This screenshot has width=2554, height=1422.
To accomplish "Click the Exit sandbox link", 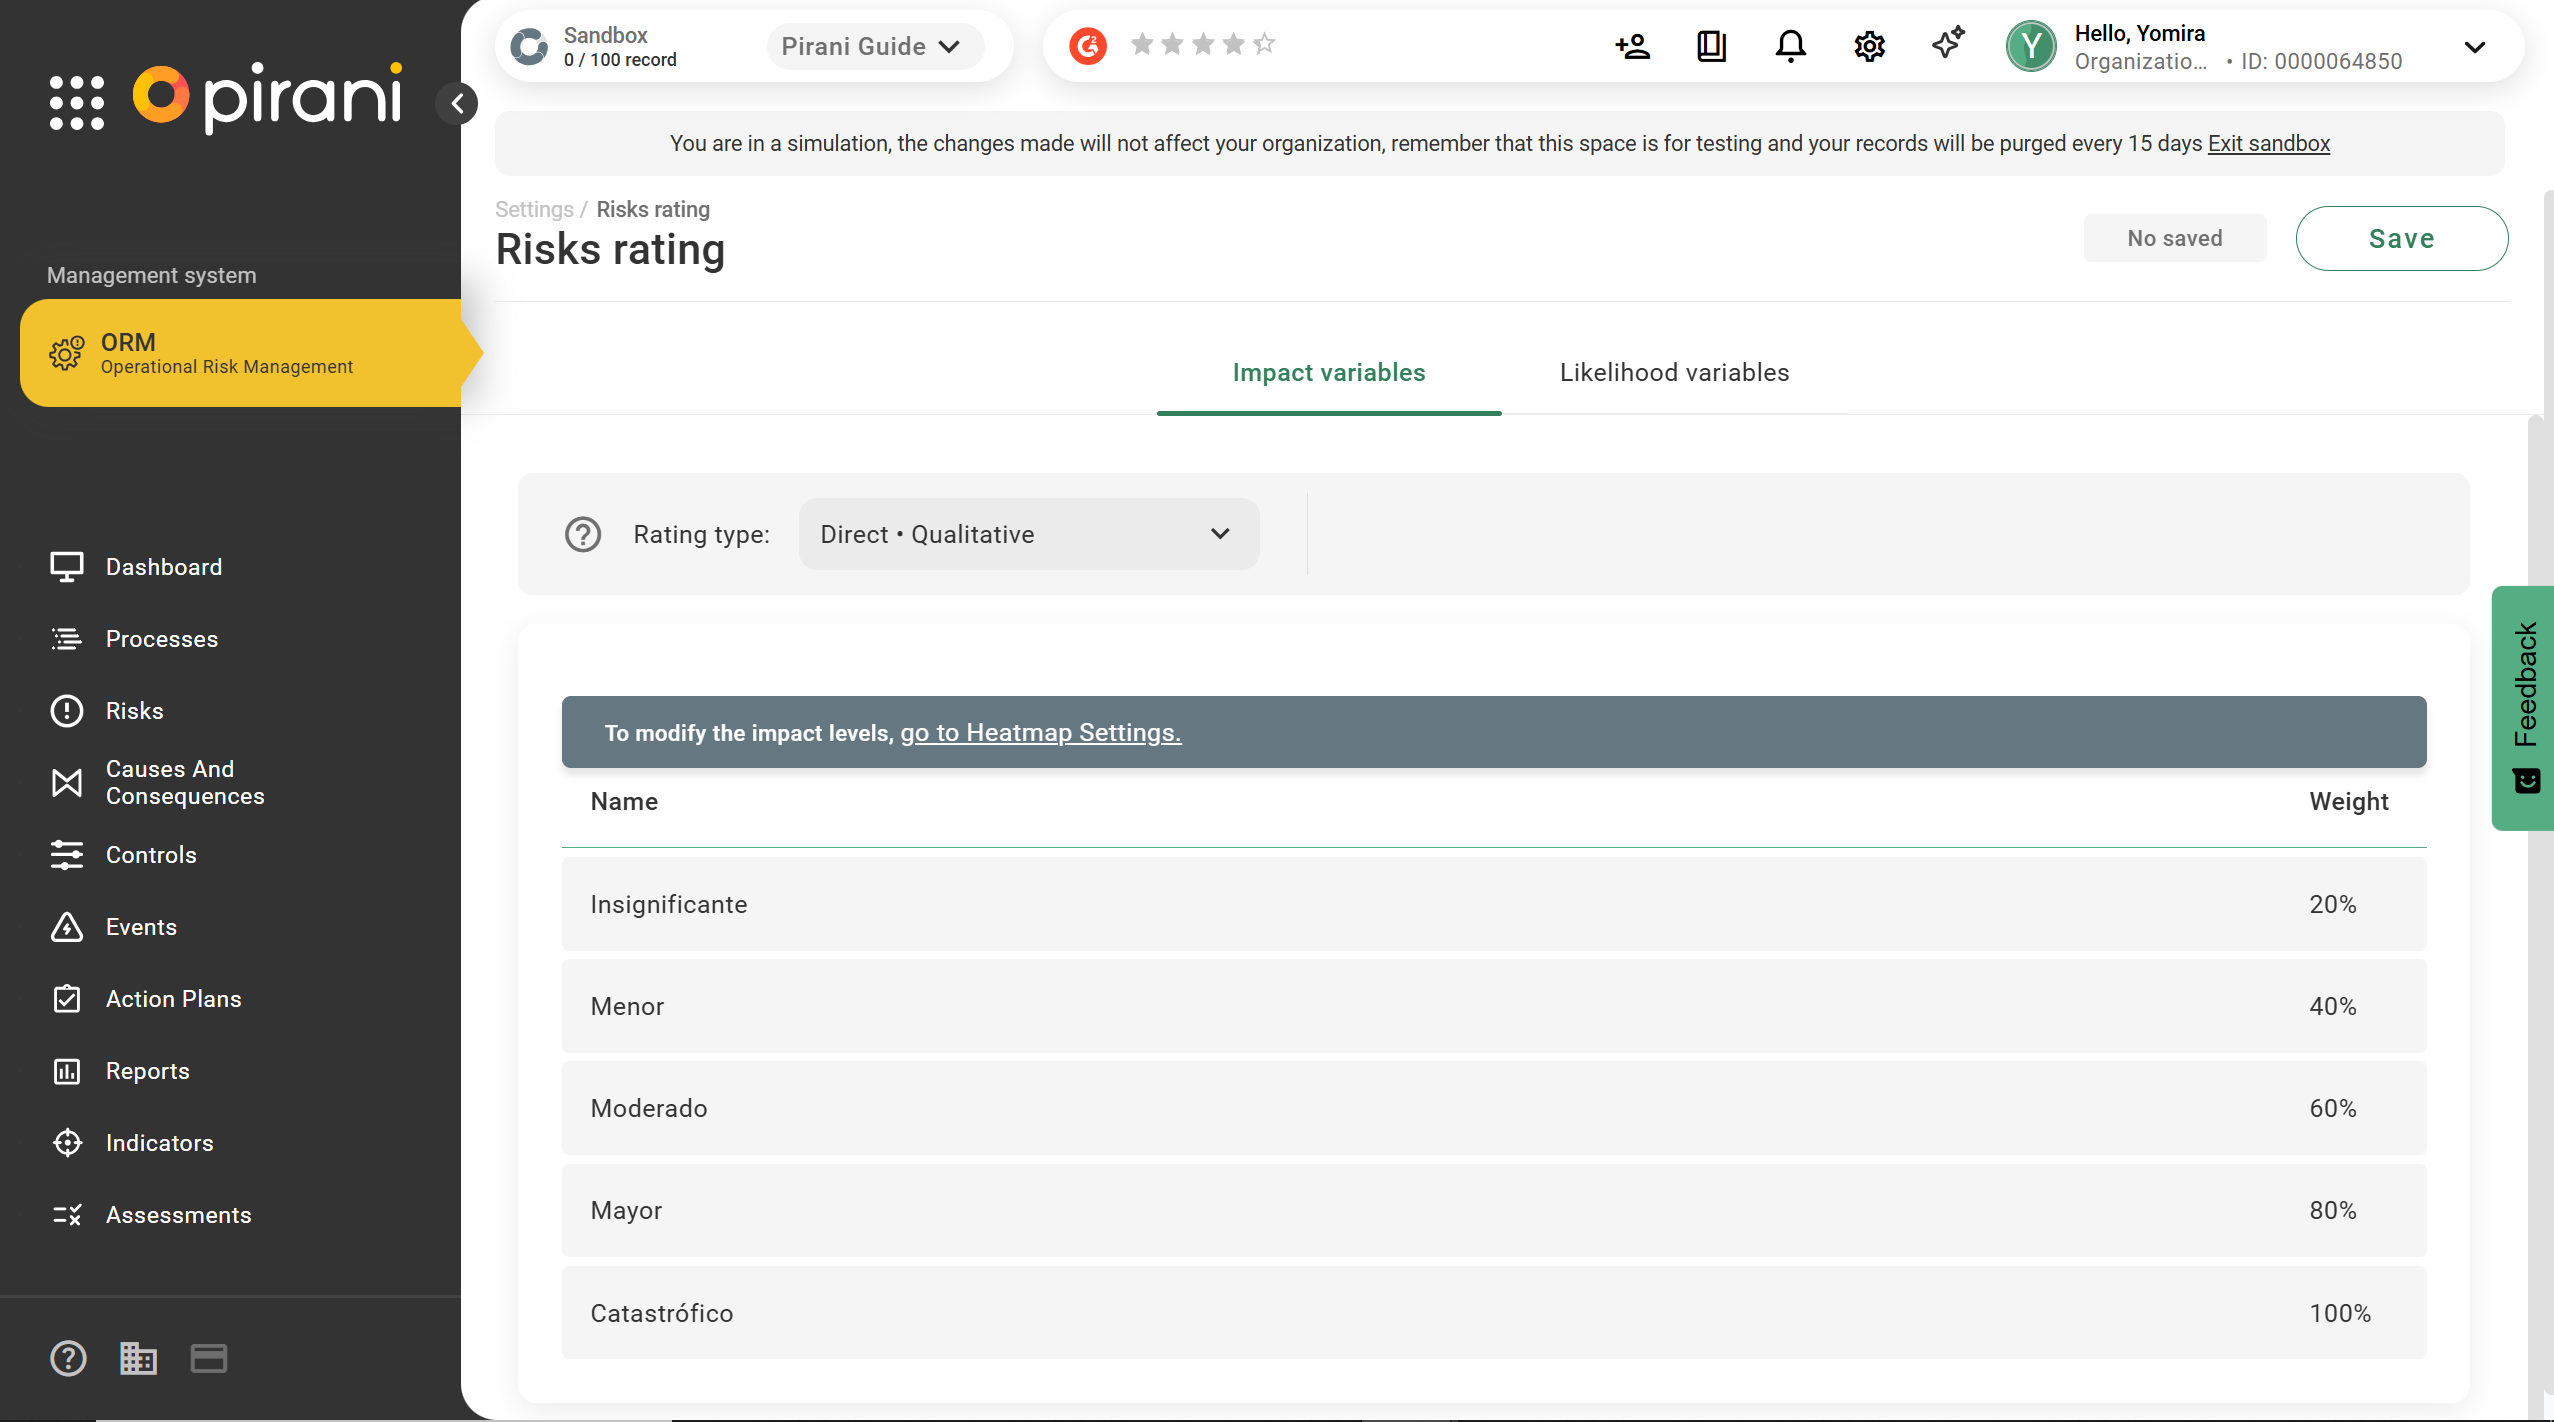I will tap(2268, 143).
